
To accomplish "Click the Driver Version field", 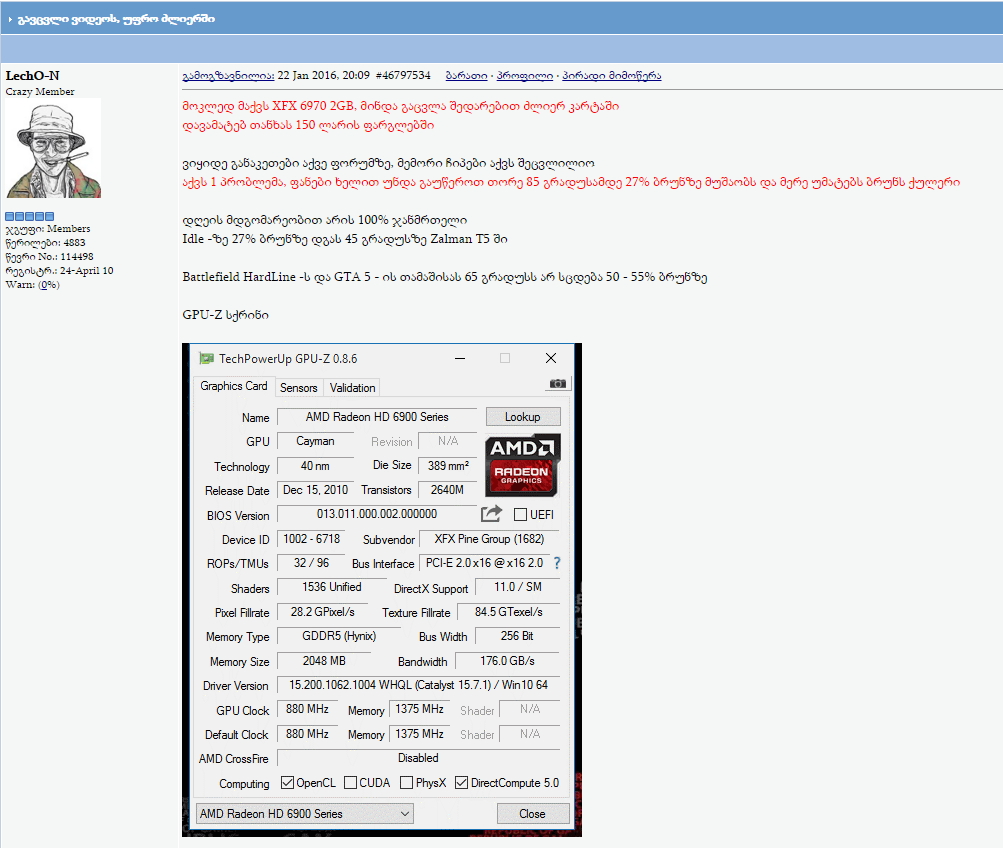I will 418,685.
